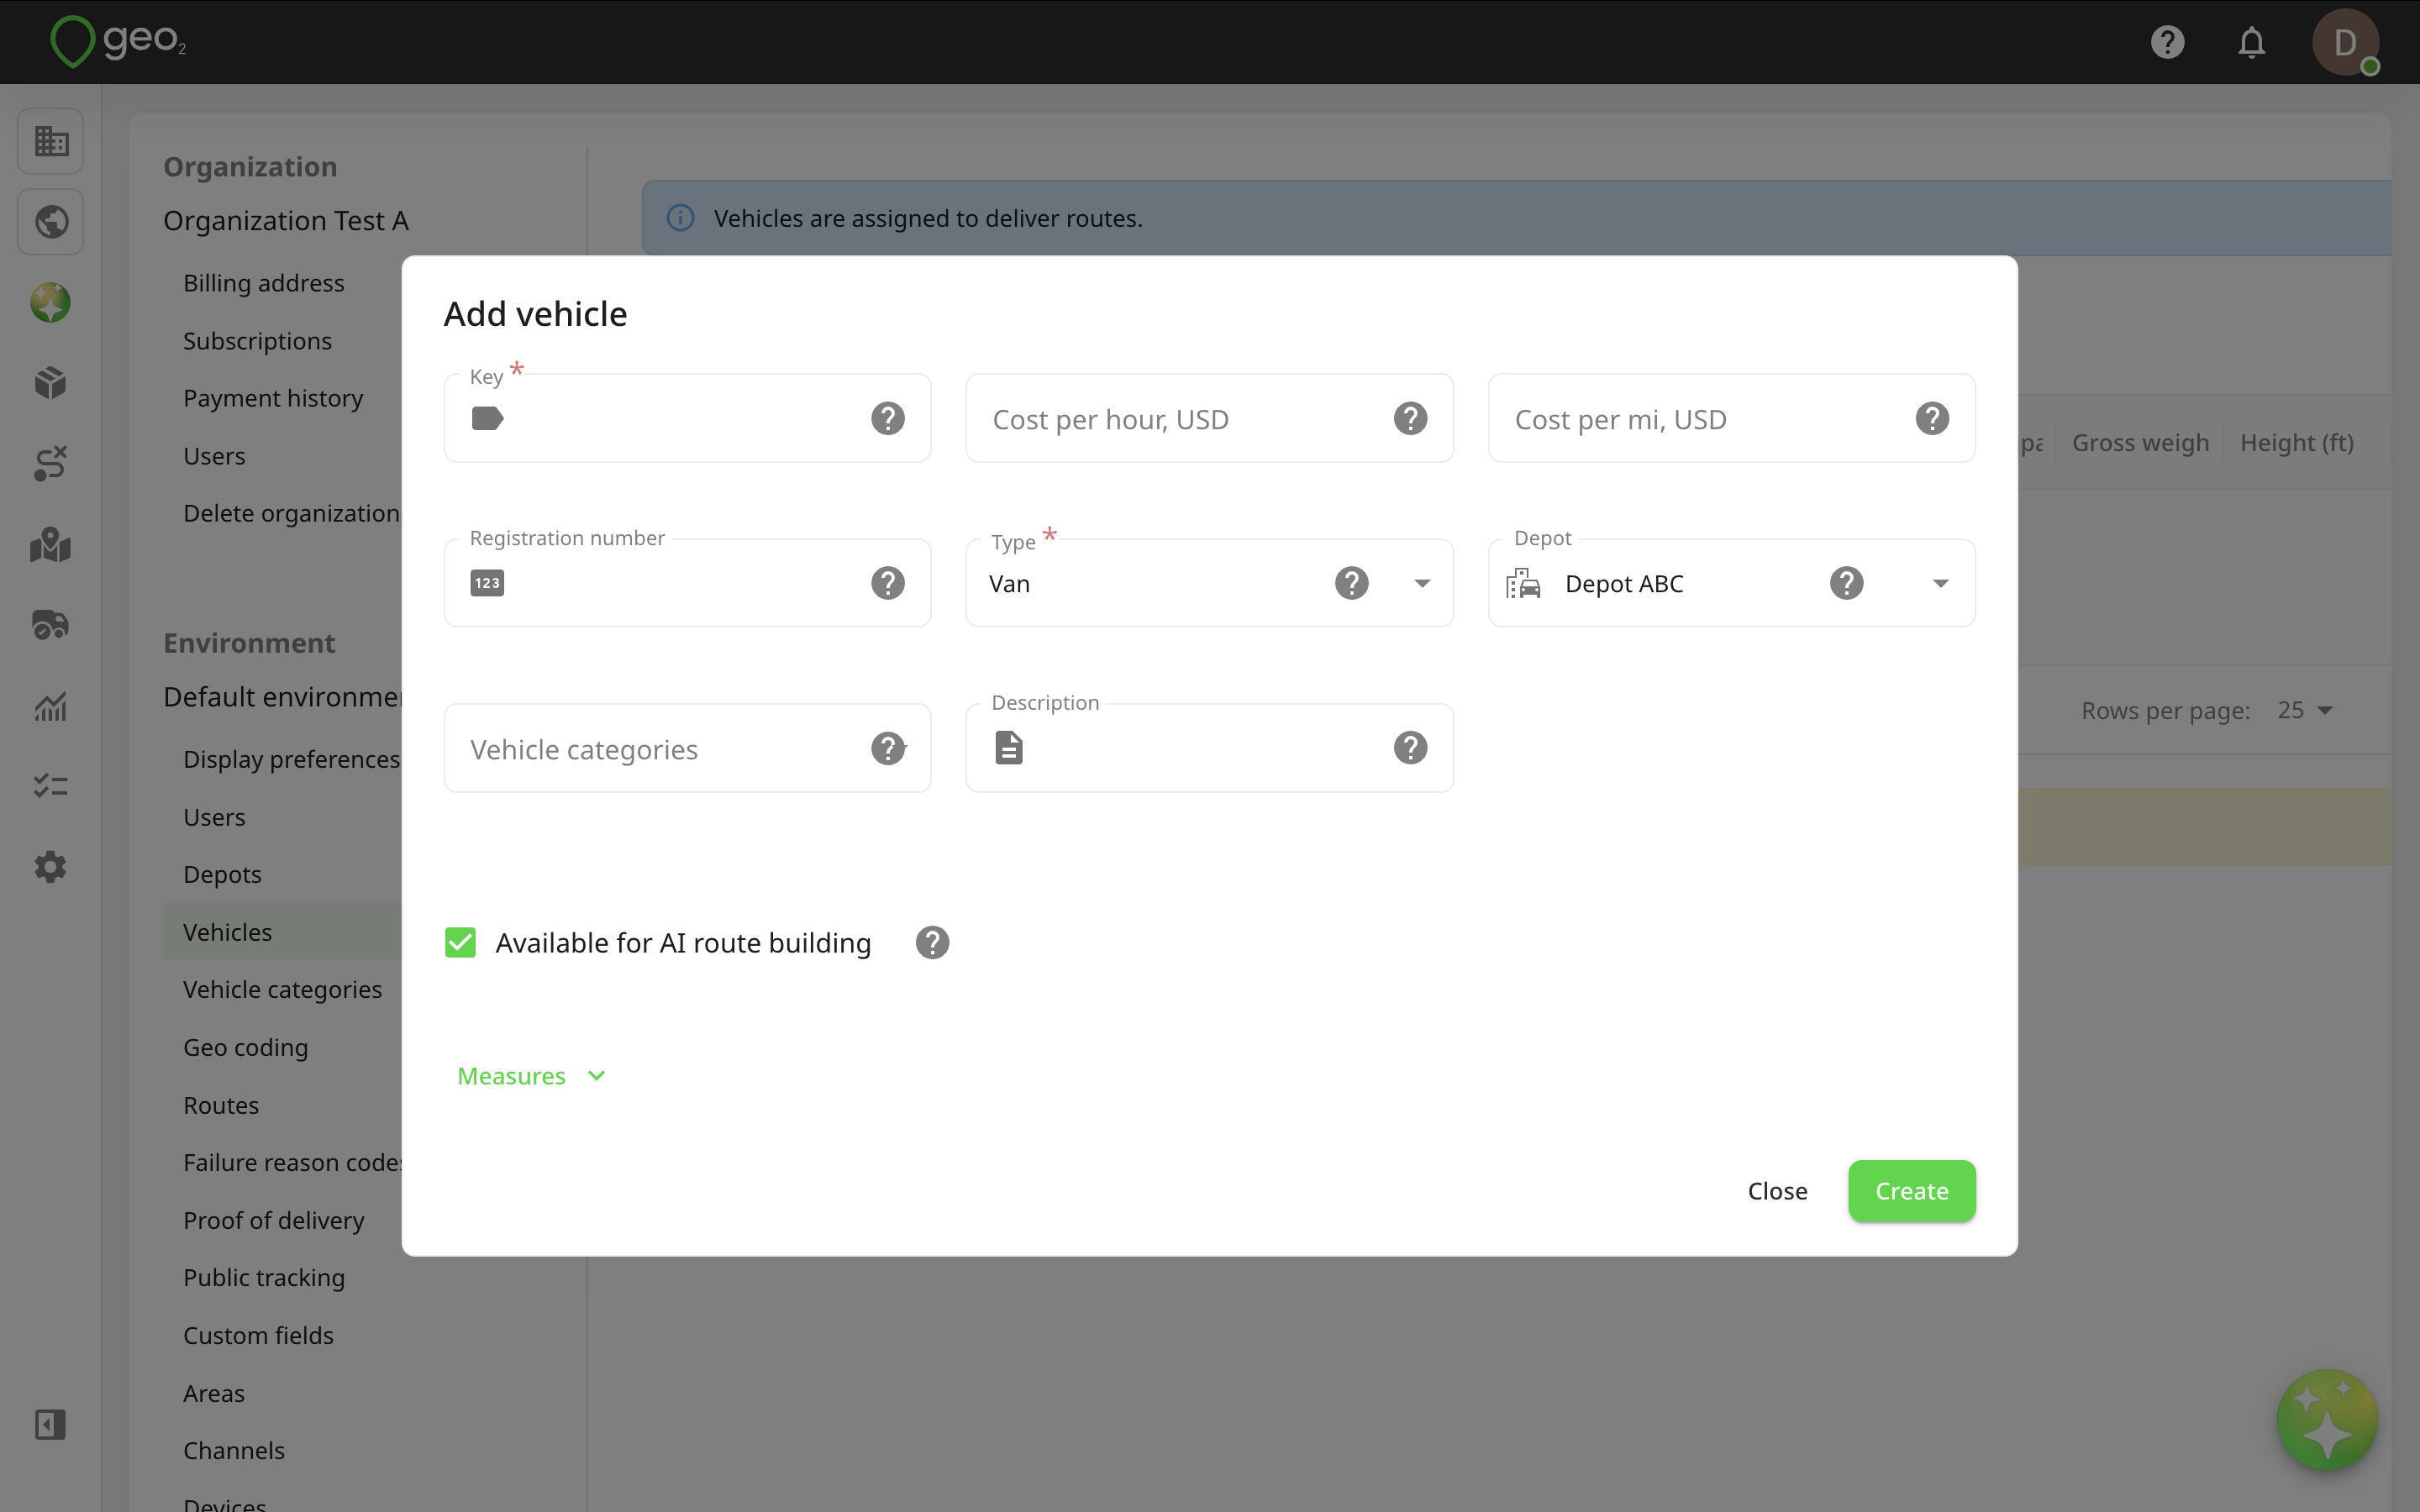Open the settings gear sidebar icon

pos(51,867)
